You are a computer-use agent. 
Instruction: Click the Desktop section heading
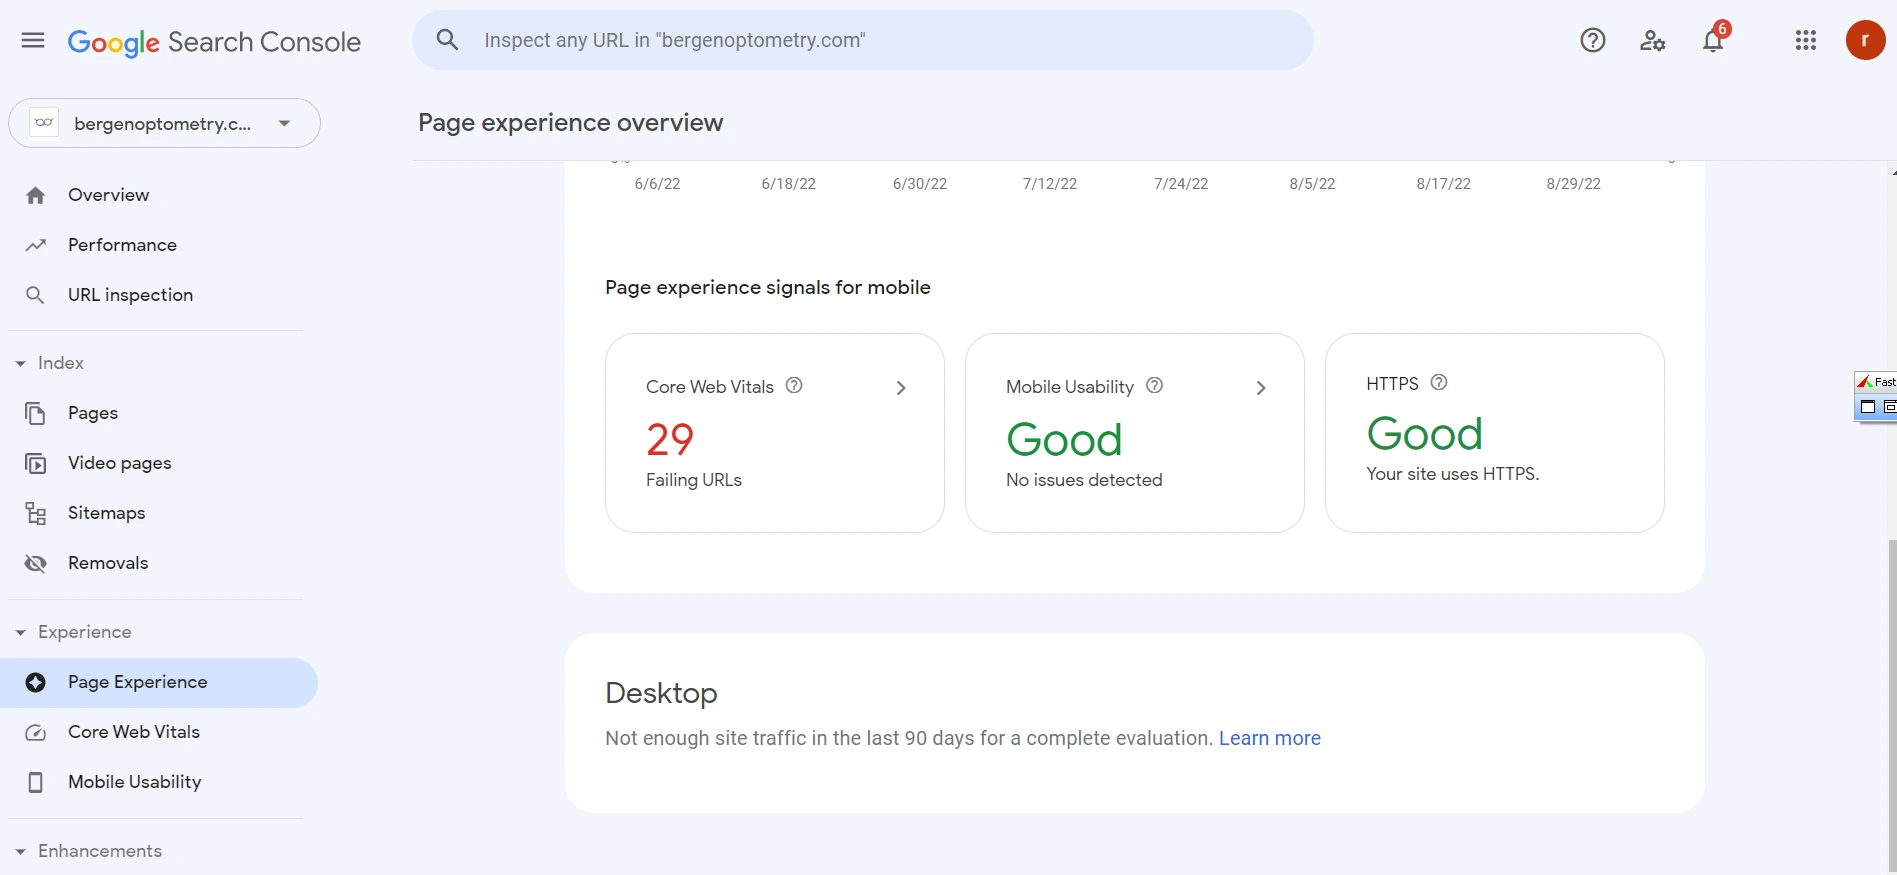[x=661, y=693]
